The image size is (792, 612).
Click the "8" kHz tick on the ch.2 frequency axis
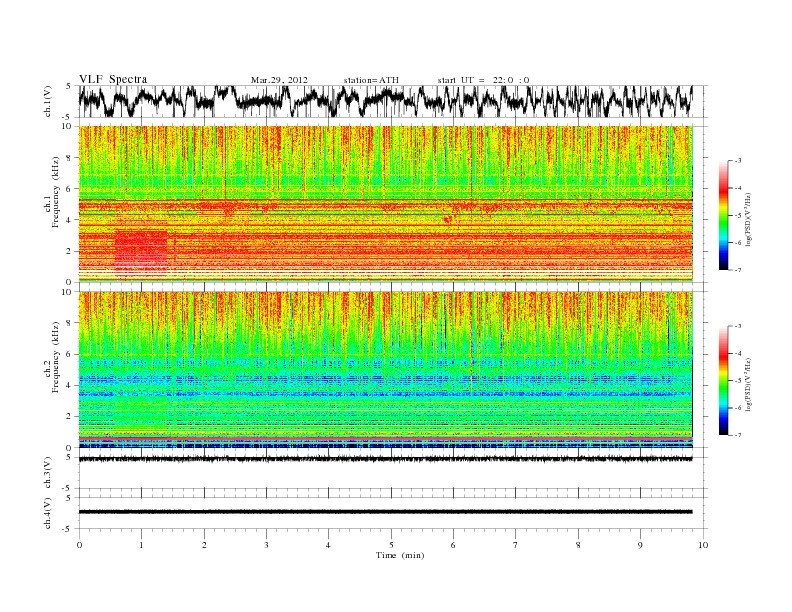69,323
